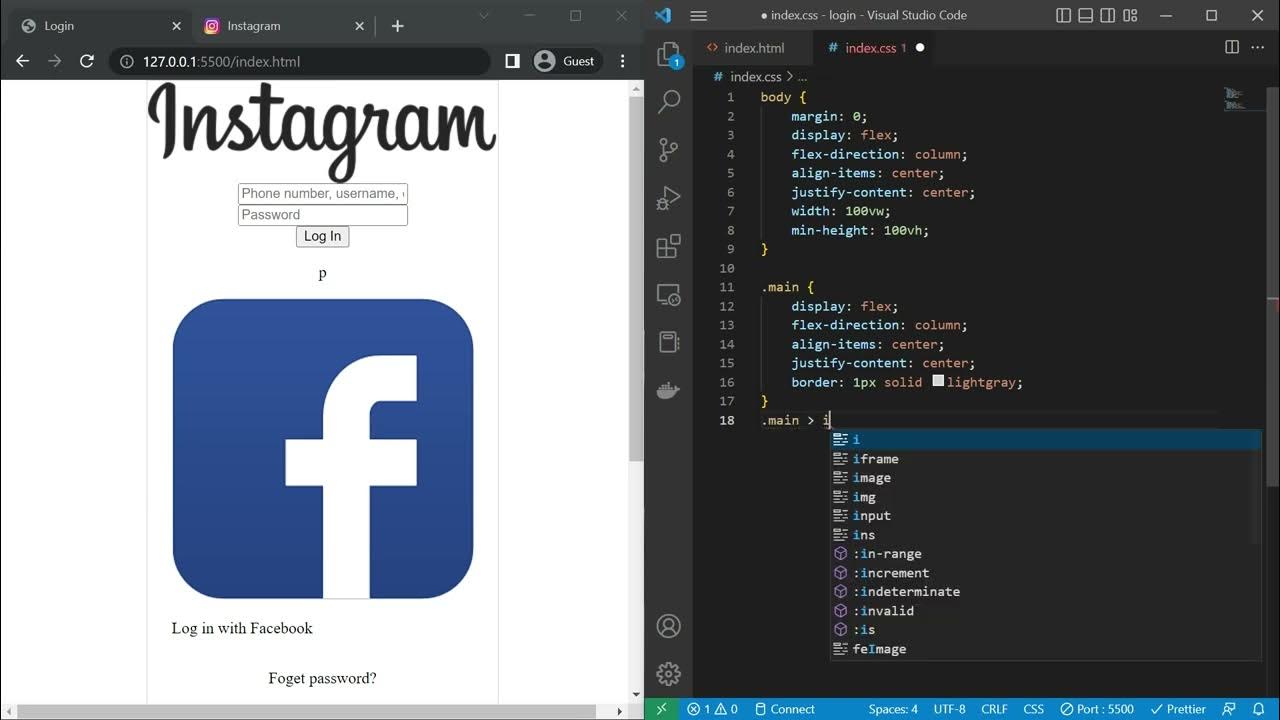Click phone number, username input field
Screen dimensions: 1280x720
pyautogui.click(x=323, y=193)
